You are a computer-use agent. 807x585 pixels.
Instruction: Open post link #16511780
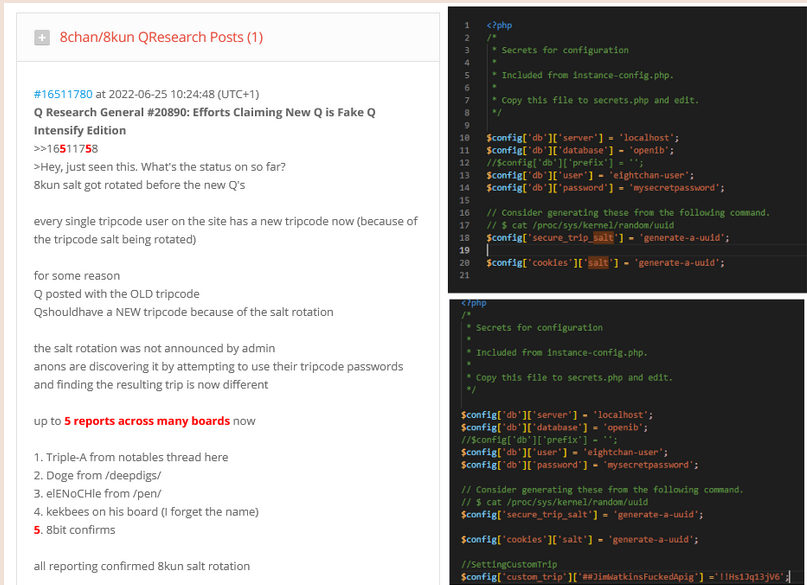63,94
